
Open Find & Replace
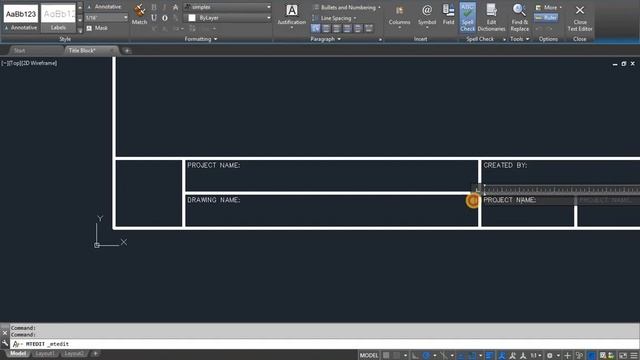point(519,17)
